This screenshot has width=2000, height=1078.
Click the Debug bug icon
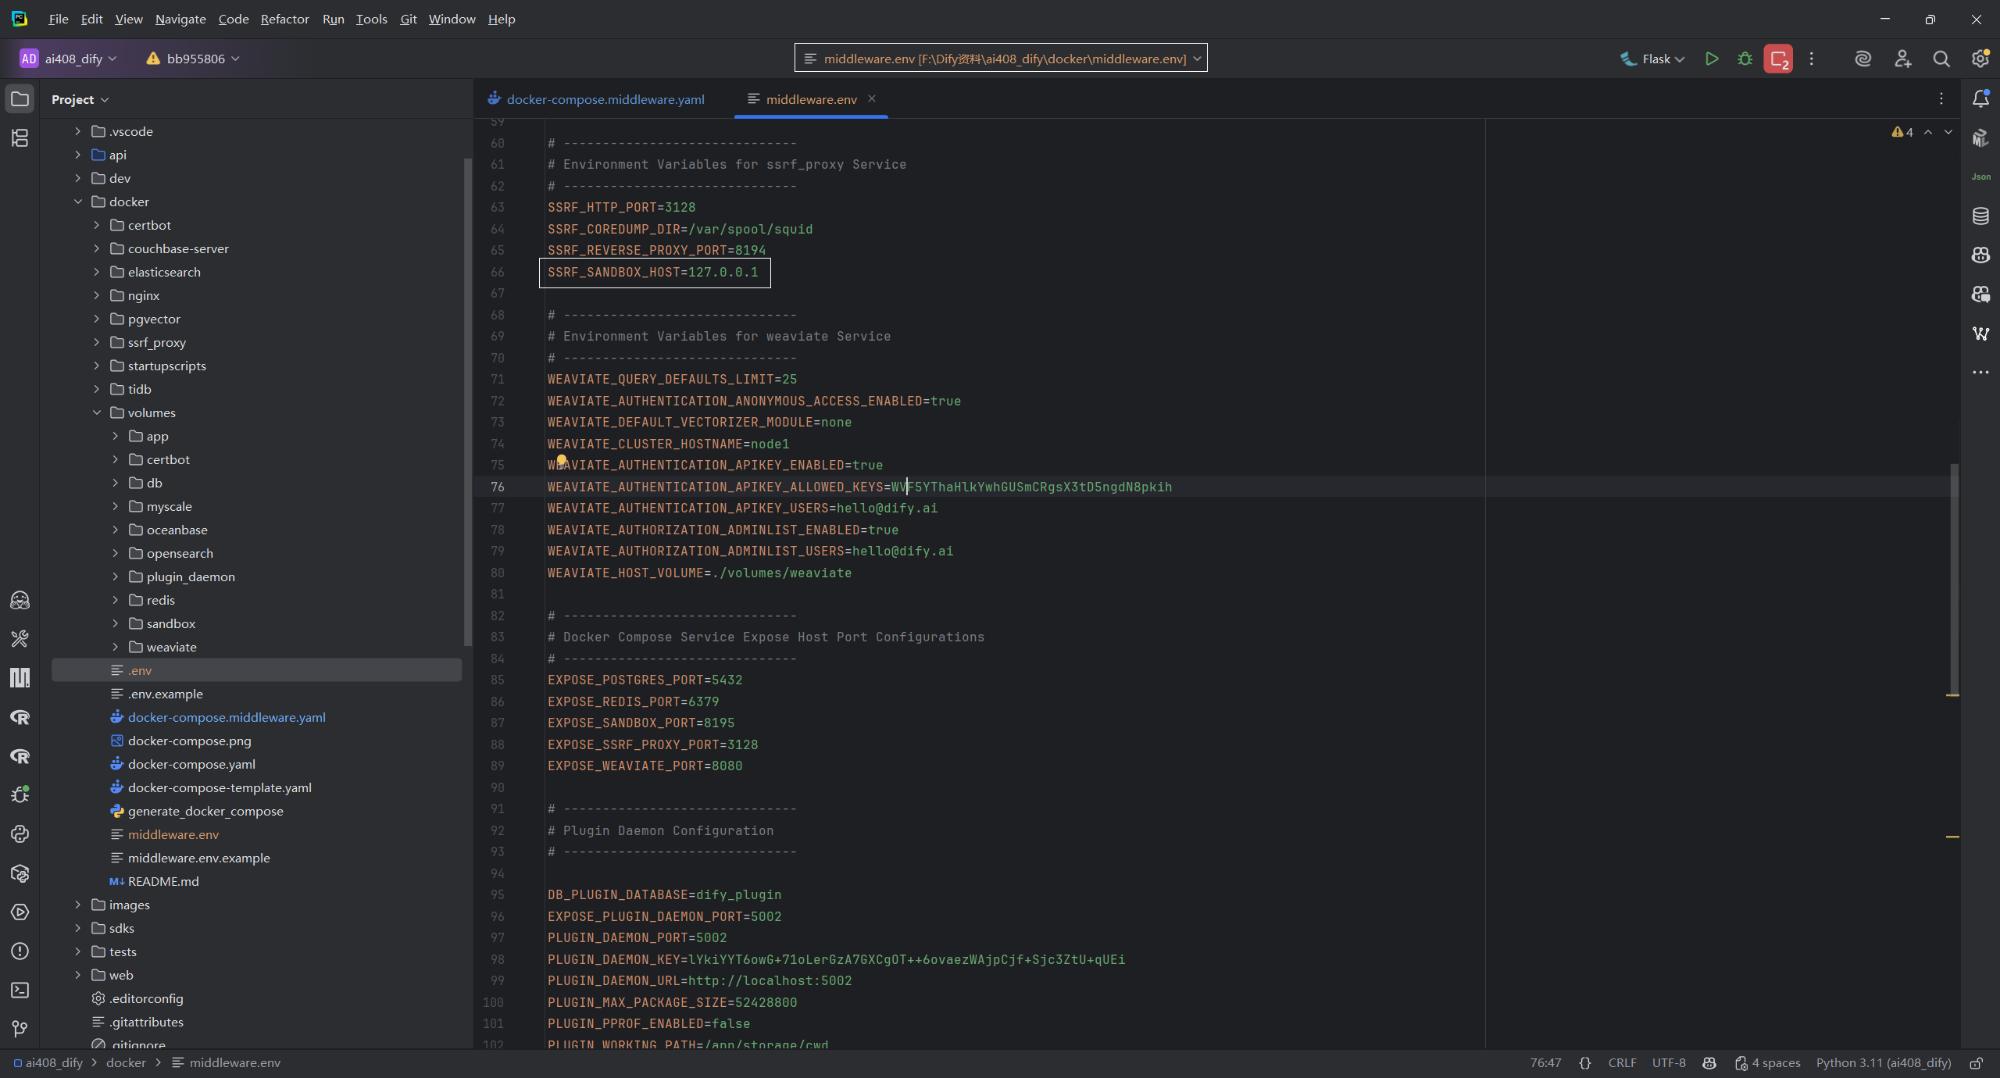click(x=1745, y=59)
